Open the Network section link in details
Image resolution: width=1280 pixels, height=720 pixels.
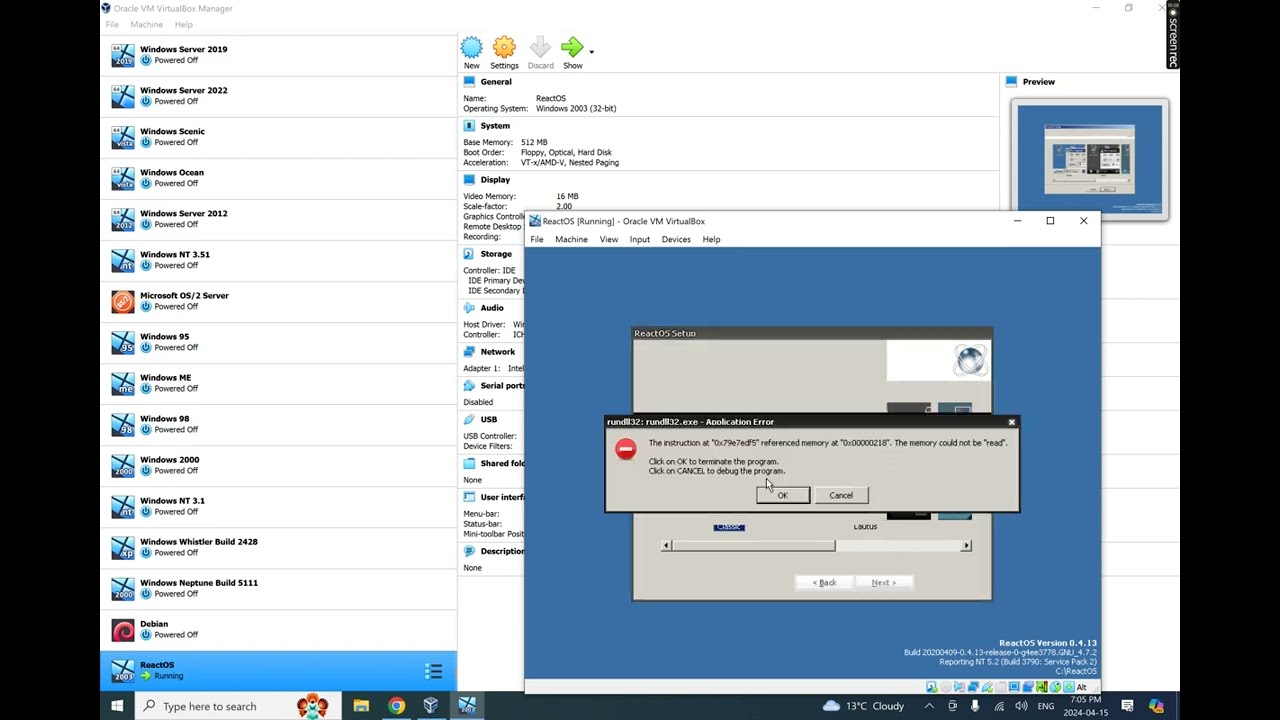tap(498, 352)
